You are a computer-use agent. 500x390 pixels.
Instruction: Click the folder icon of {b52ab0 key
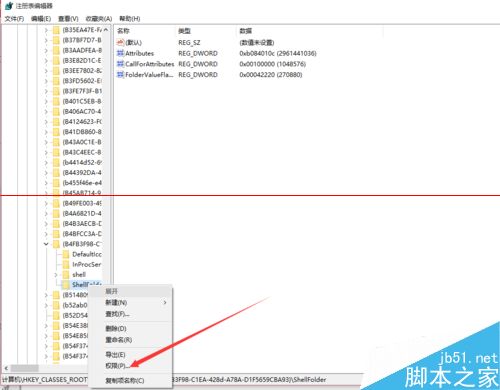coord(56,305)
